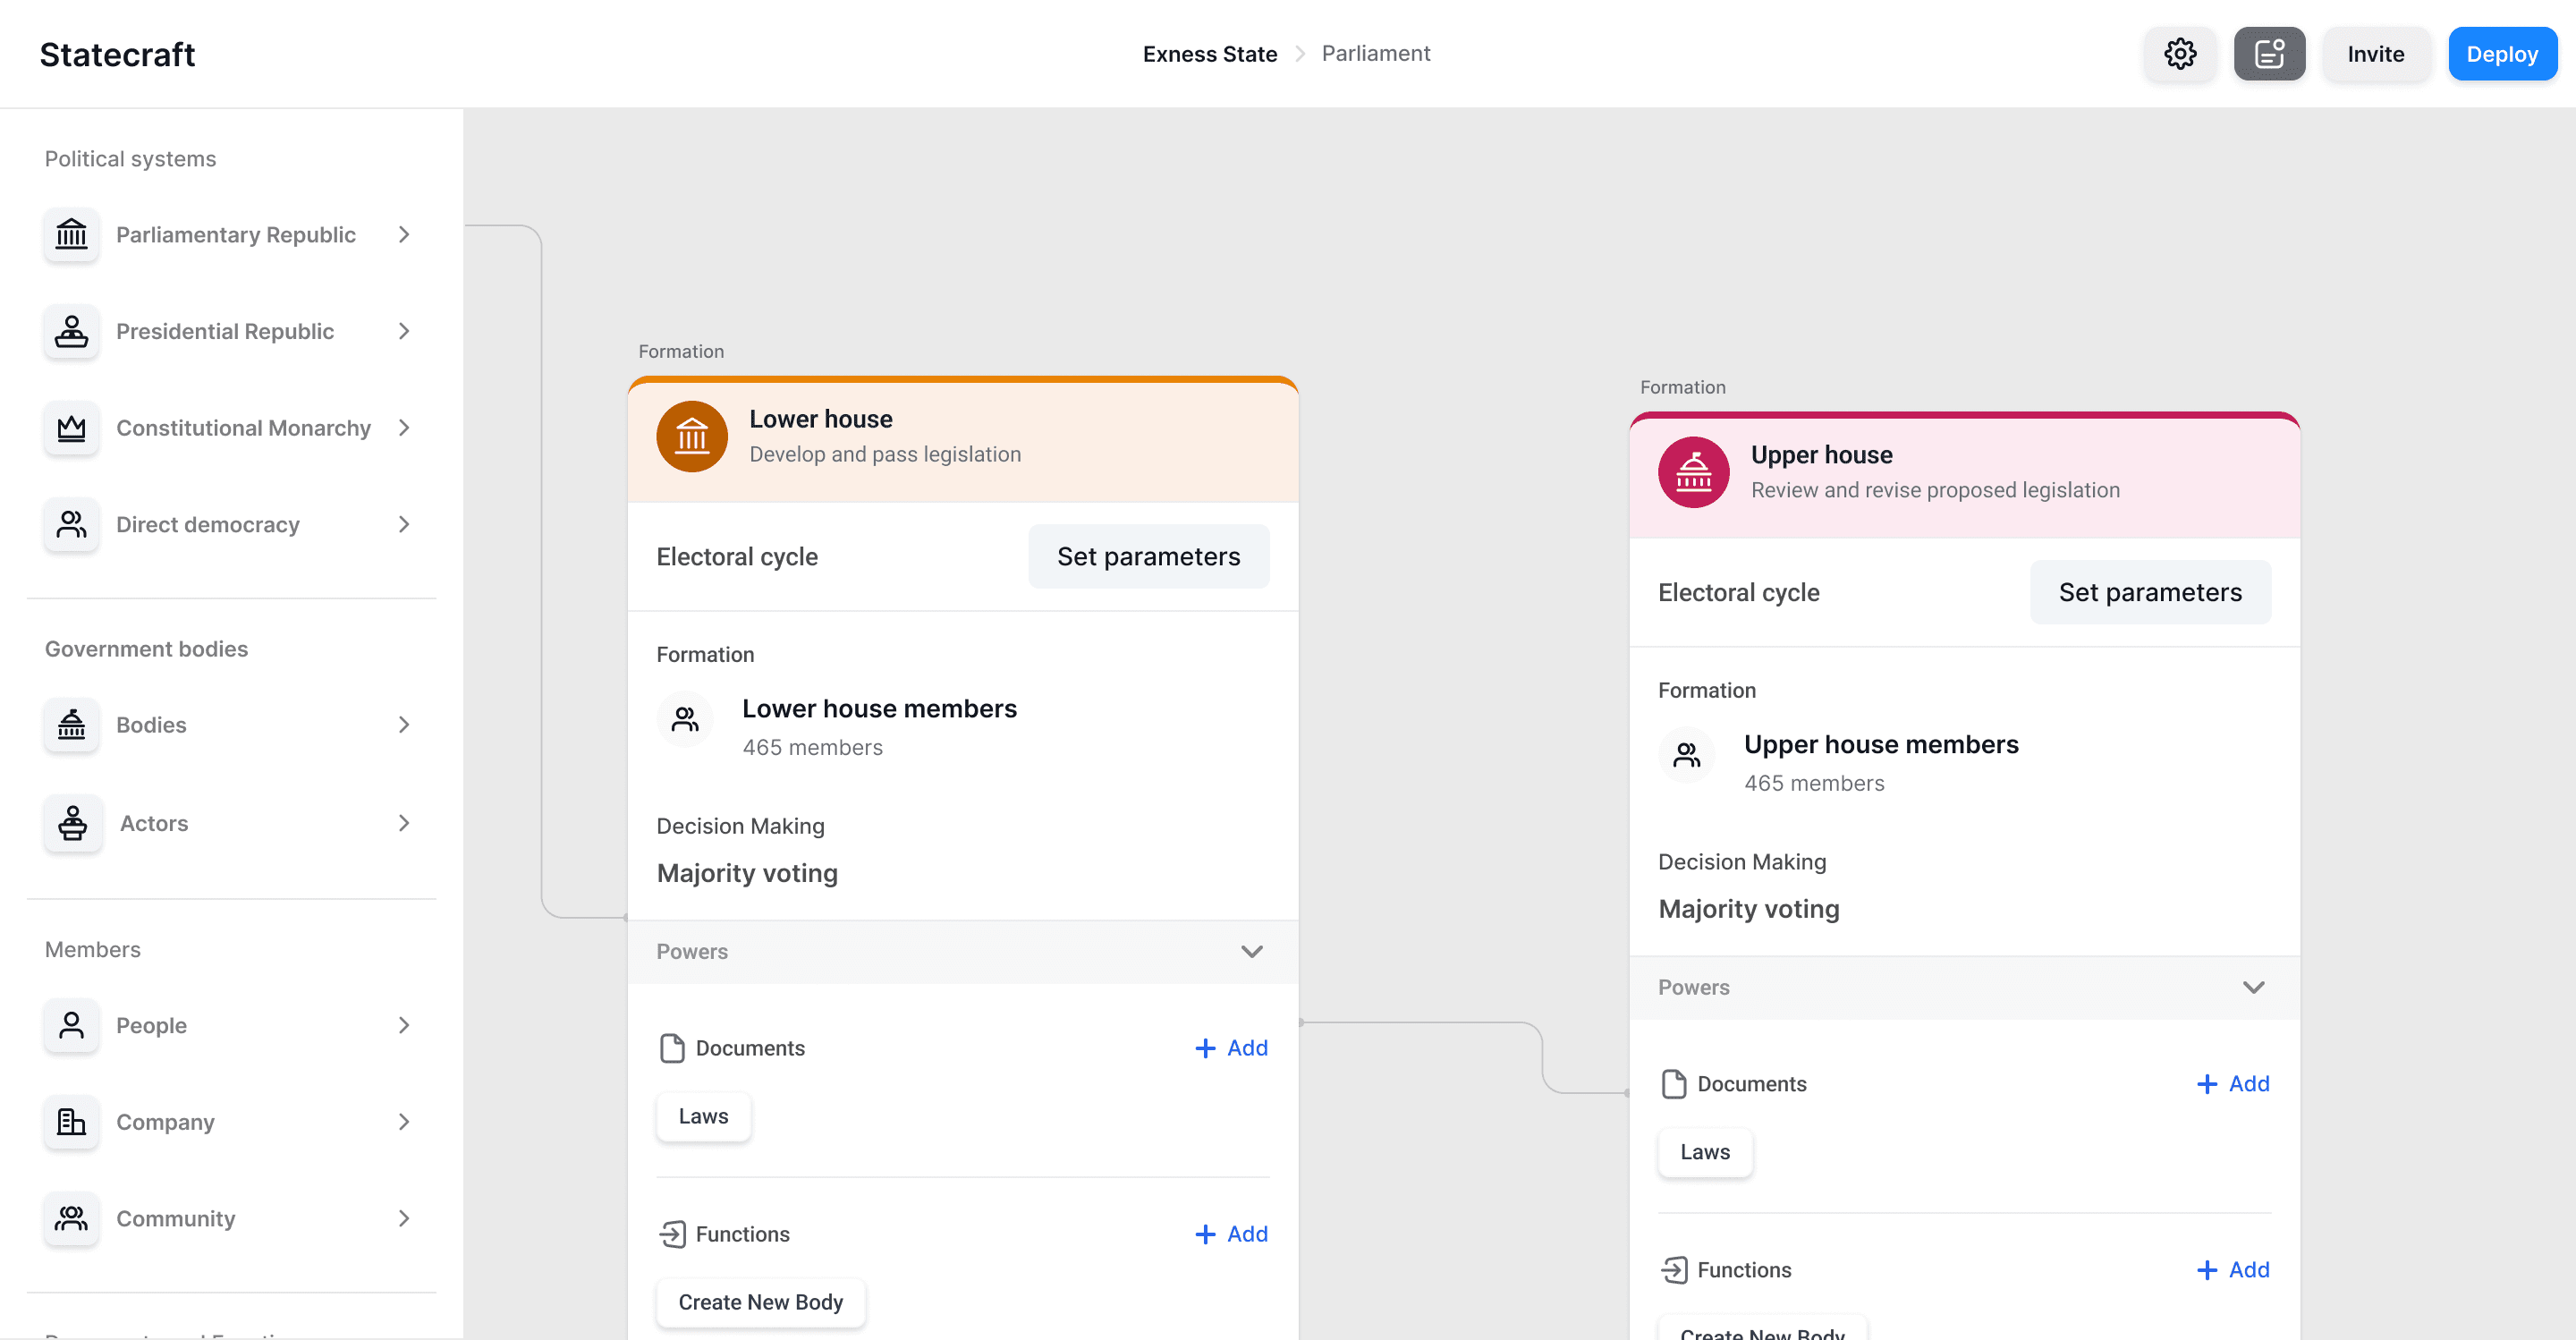2576x1340 pixels.
Task: Open the notes panel icon next to Invite
Action: click(x=2269, y=54)
